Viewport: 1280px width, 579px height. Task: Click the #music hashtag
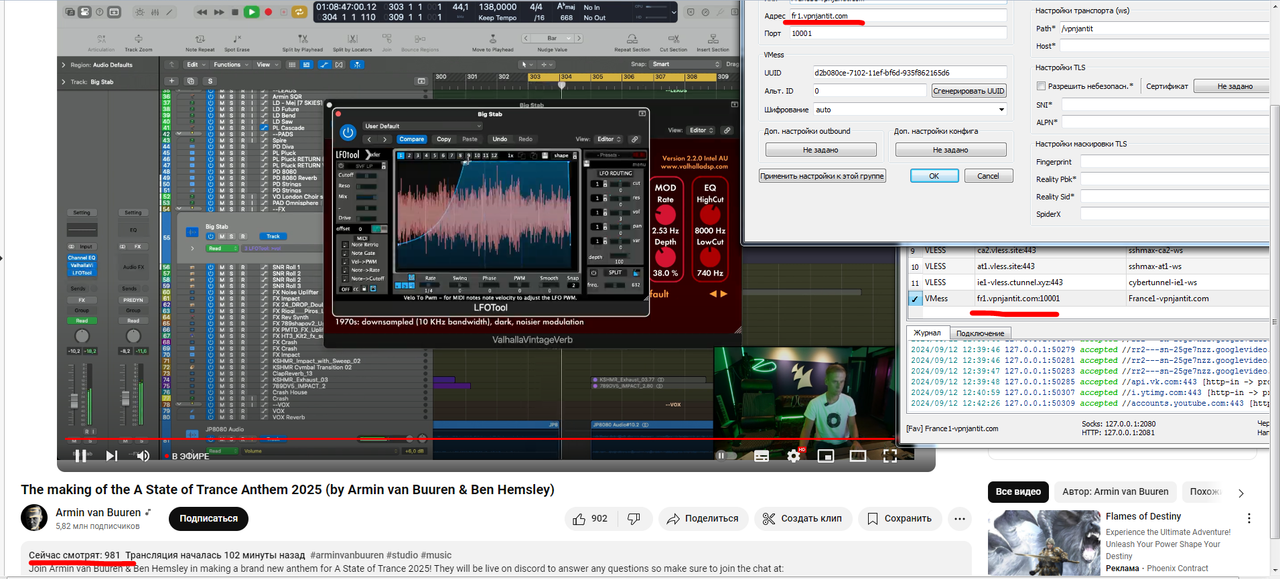pyautogui.click(x=436, y=555)
